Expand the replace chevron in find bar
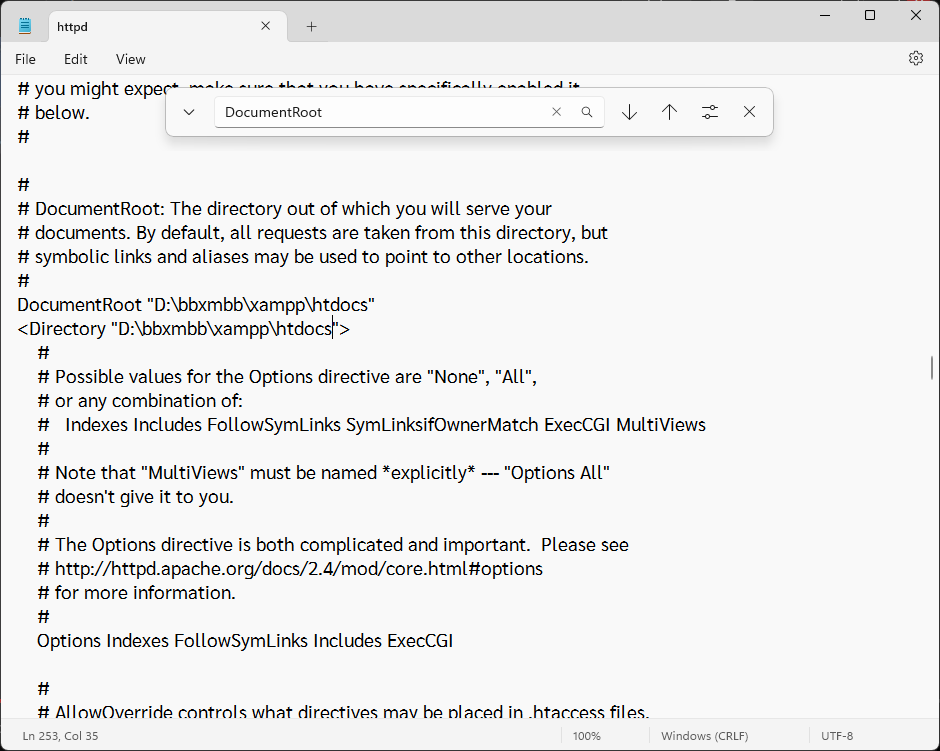The height and width of the screenshot is (751, 940). (x=189, y=112)
